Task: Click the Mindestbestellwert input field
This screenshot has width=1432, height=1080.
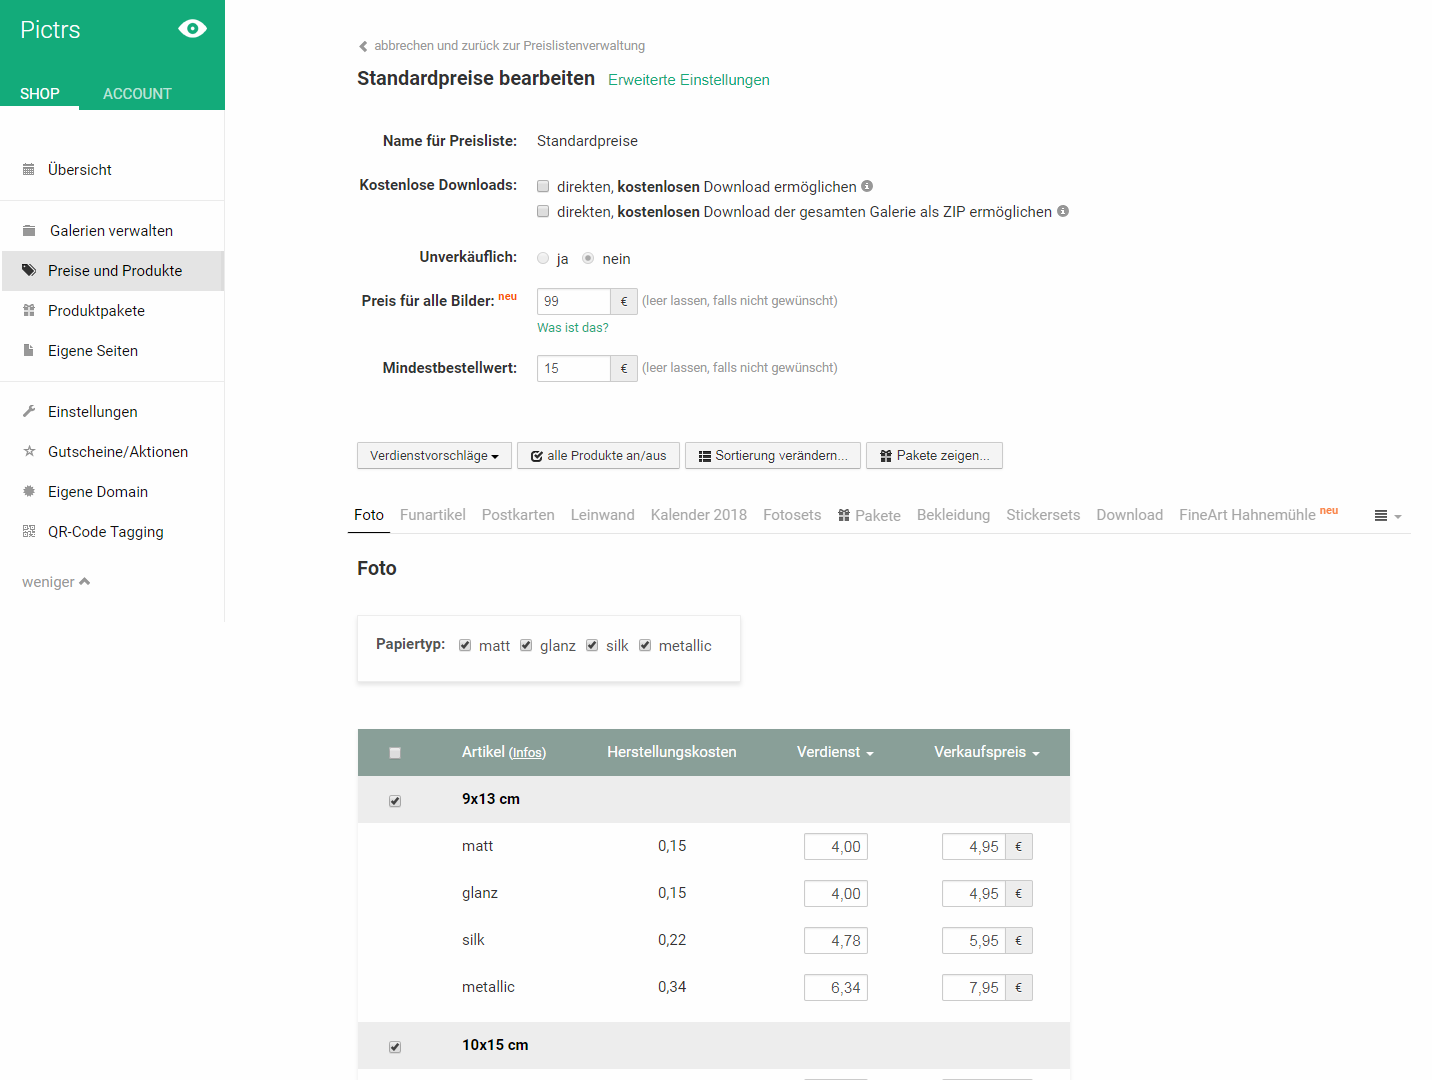Action: 573,368
